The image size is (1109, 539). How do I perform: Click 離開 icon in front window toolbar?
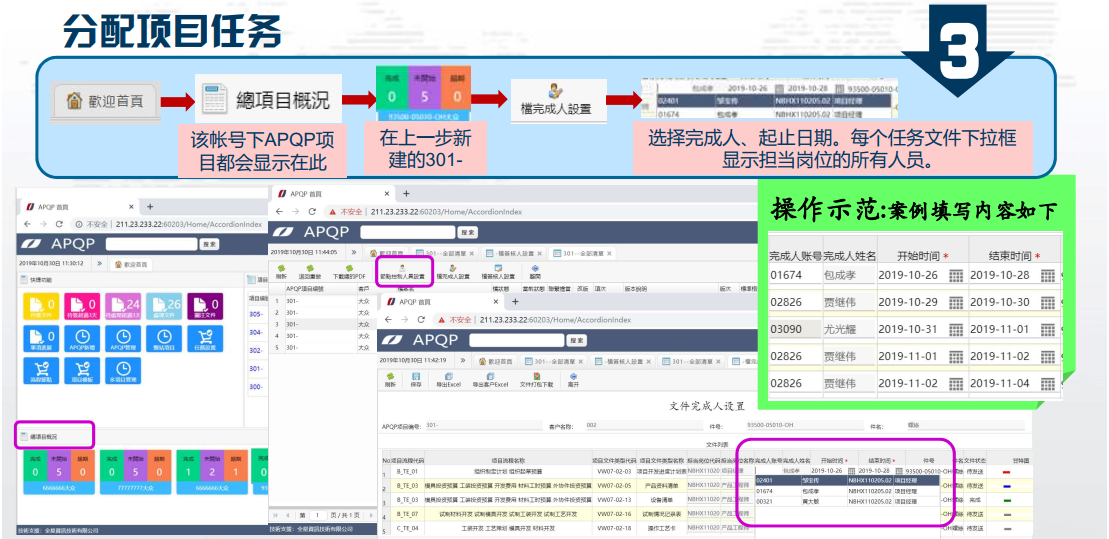(x=573, y=380)
